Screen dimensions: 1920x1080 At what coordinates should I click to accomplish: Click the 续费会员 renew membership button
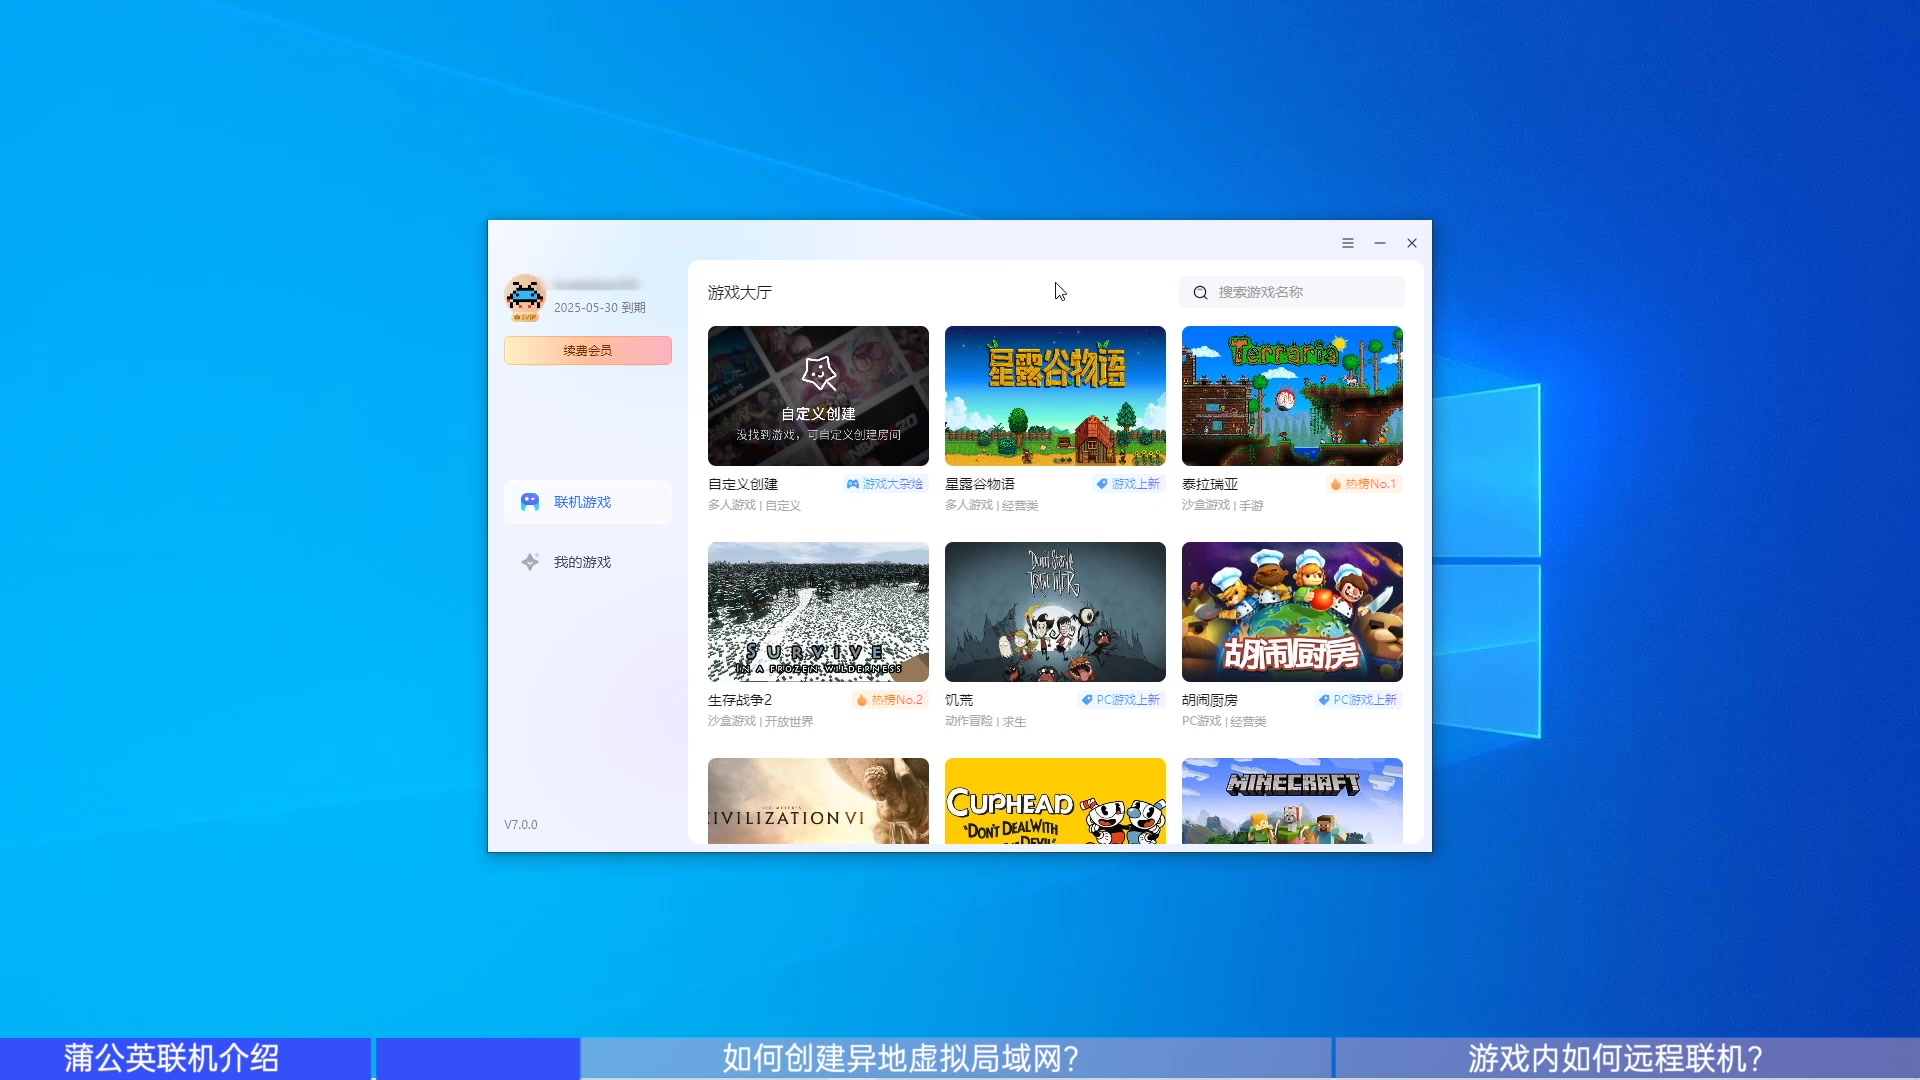[x=588, y=351]
